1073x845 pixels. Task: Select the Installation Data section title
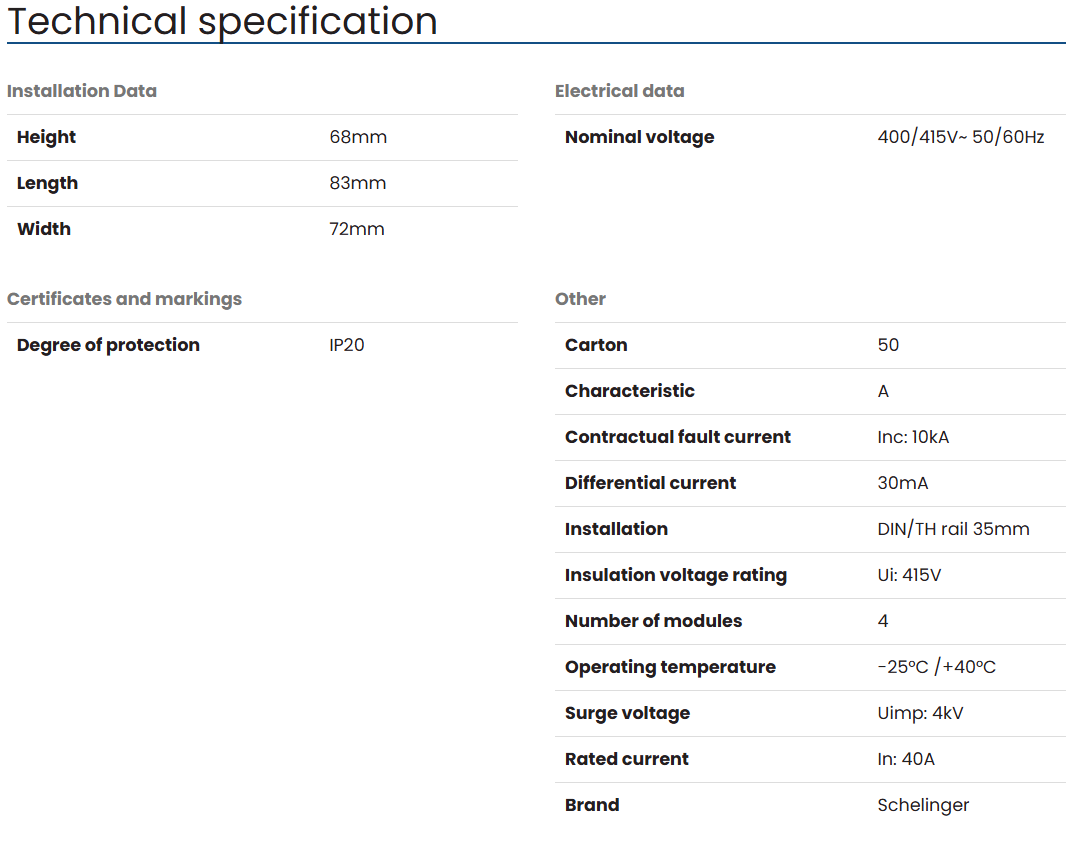click(x=82, y=91)
